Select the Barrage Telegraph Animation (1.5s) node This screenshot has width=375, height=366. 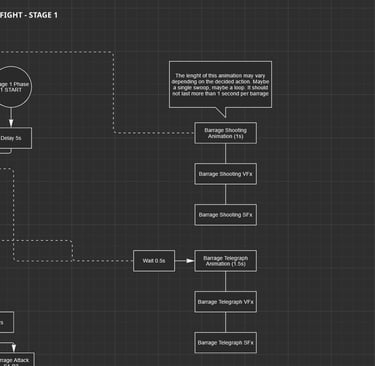[225, 261]
